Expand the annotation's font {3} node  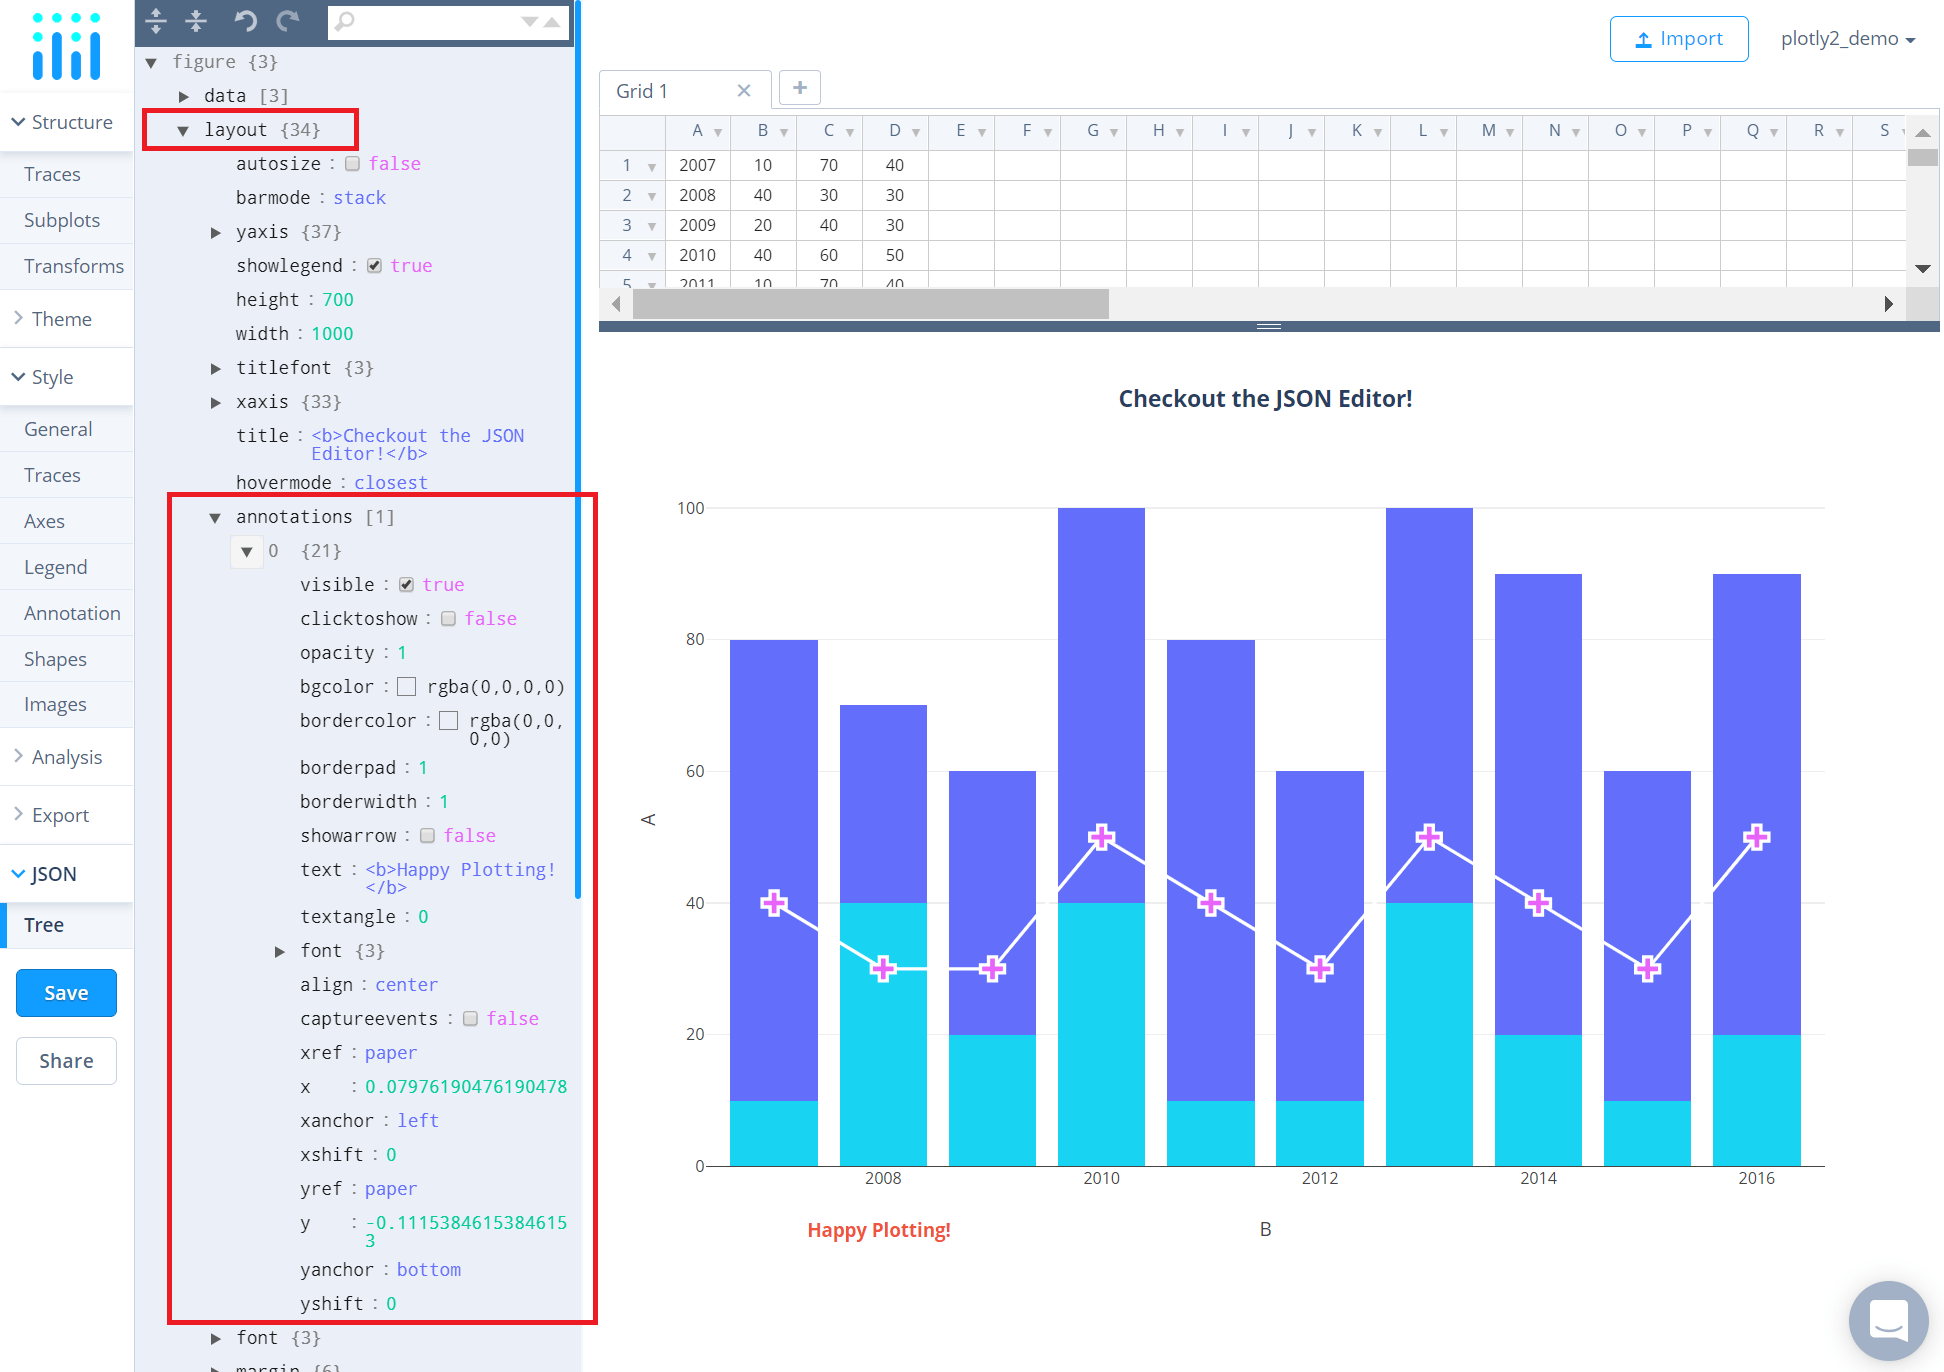click(x=280, y=950)
